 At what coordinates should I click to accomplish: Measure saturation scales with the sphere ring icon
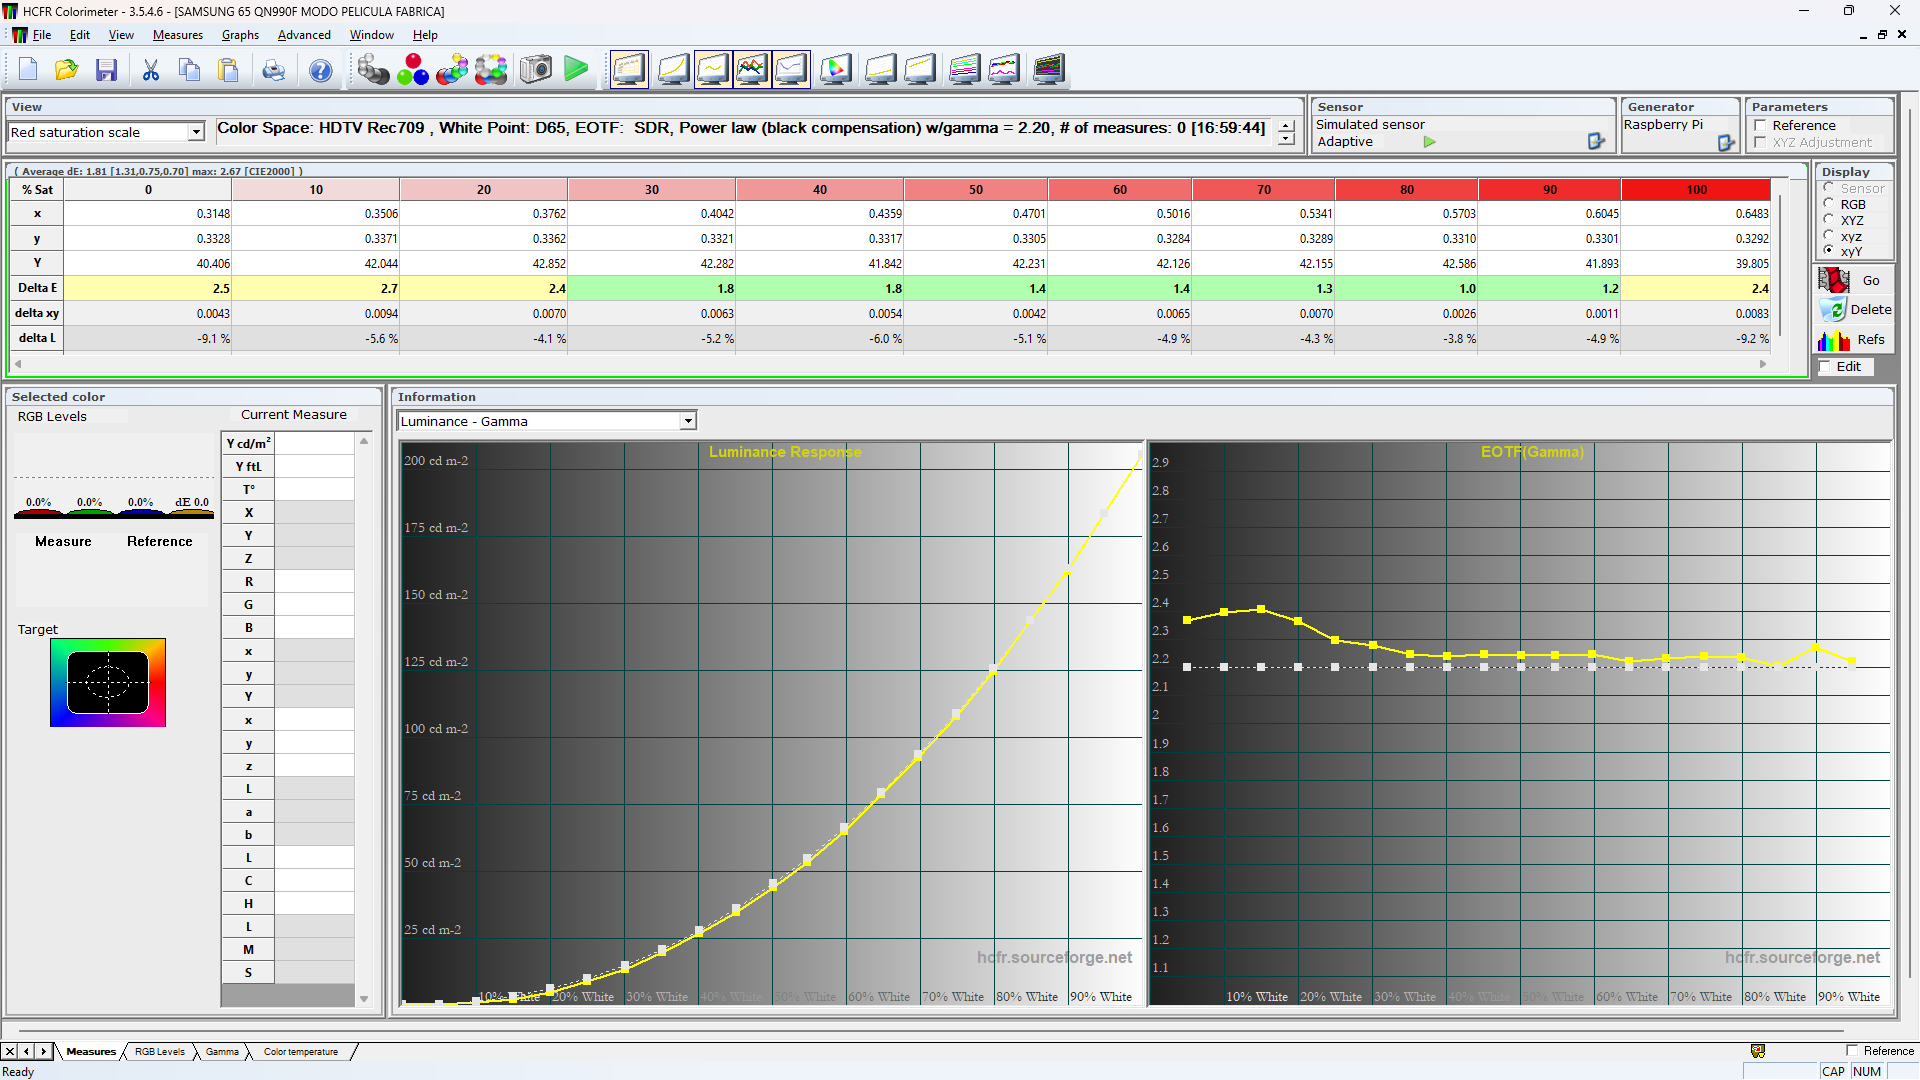491,70
